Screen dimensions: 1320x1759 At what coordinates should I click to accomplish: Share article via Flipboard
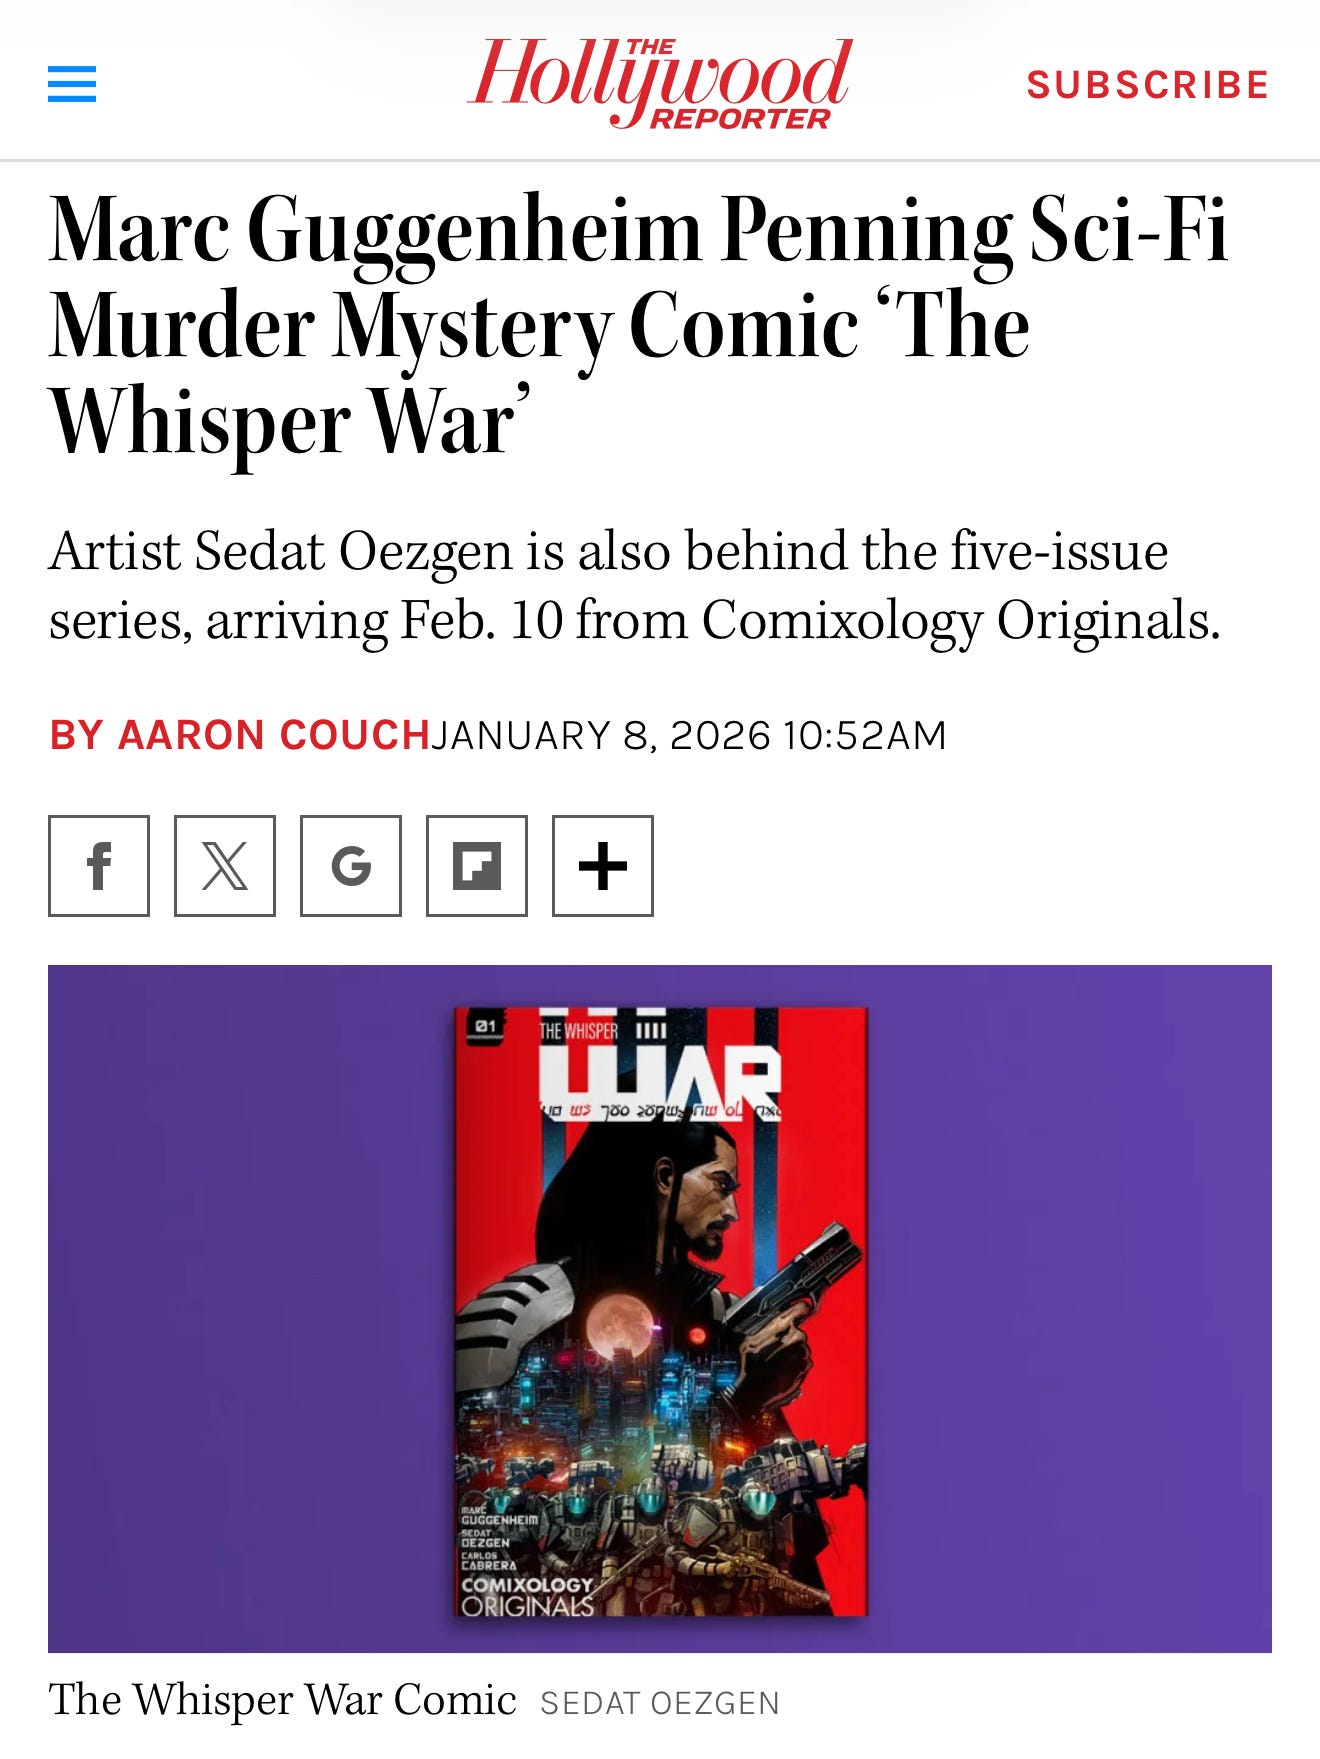[x=477, y=866]
